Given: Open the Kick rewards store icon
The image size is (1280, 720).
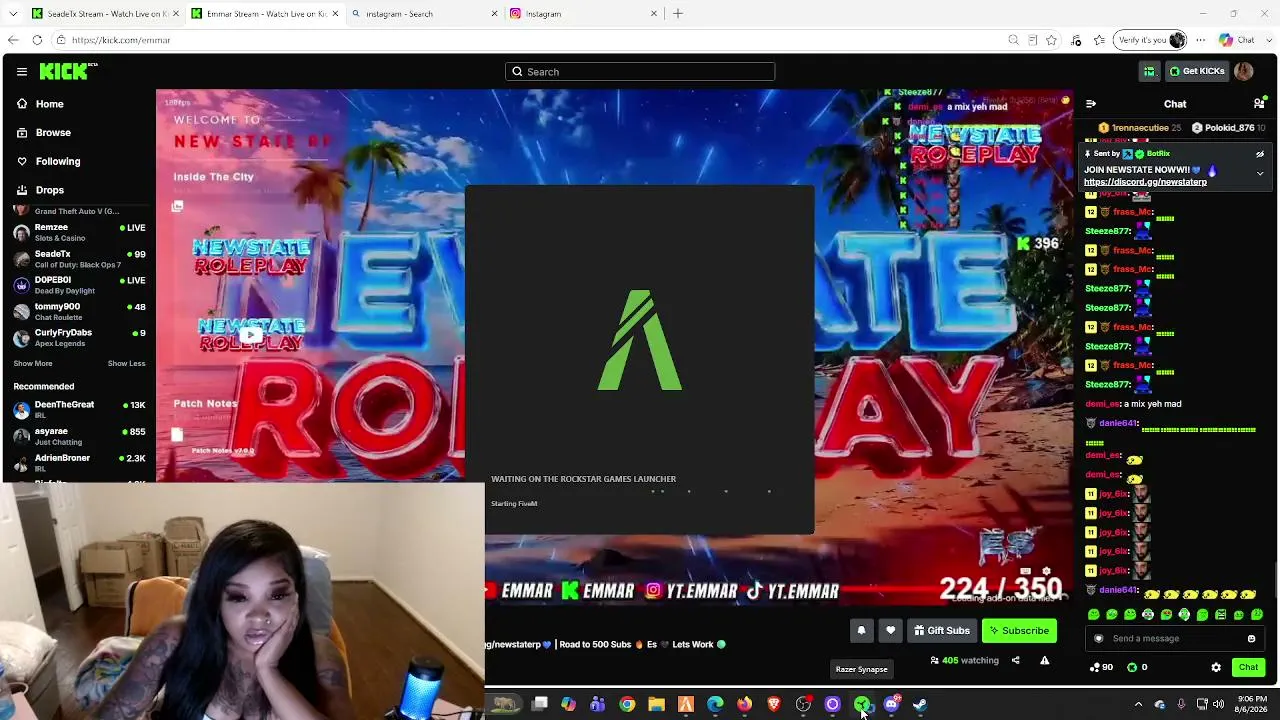Looking at the screenshot, I should click(x=1149, y=71).
